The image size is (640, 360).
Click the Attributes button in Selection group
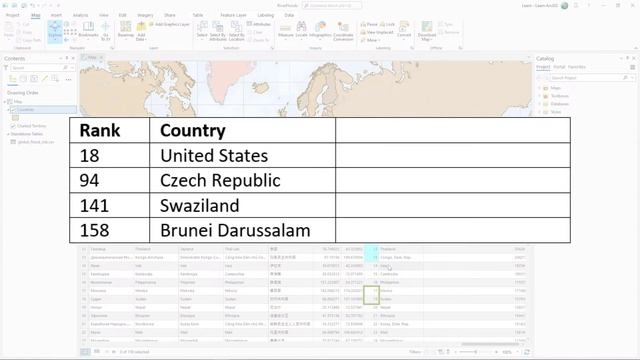pyautogui.click(x=259, y=24)
